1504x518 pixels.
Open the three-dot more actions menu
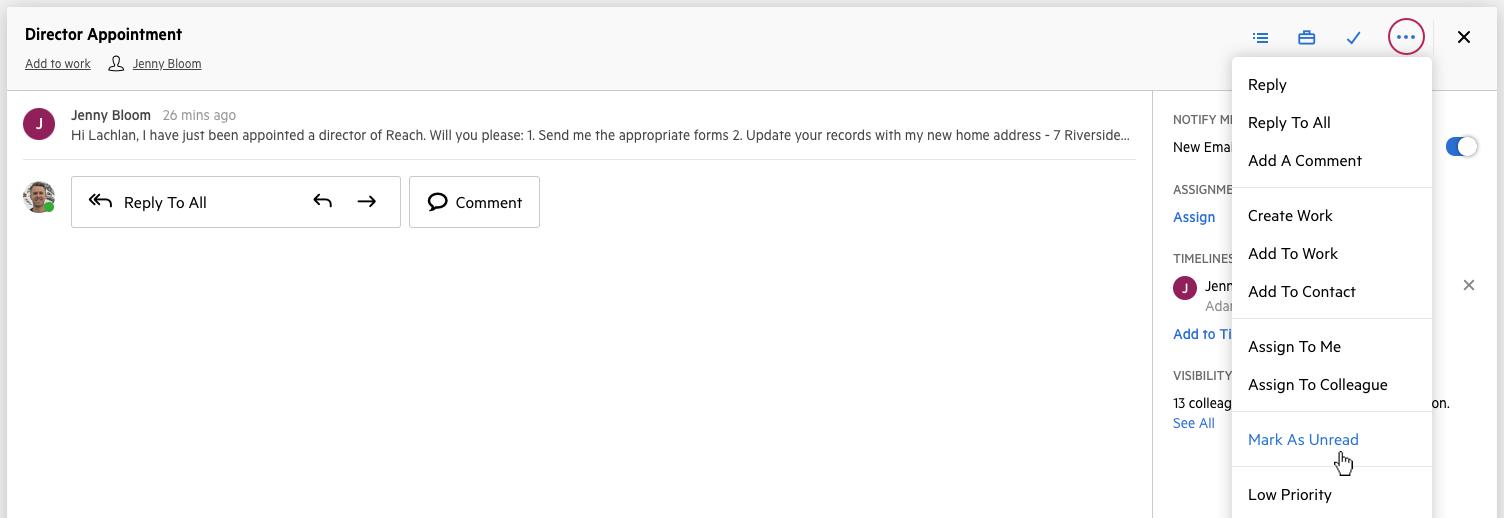click(1405, 38)
